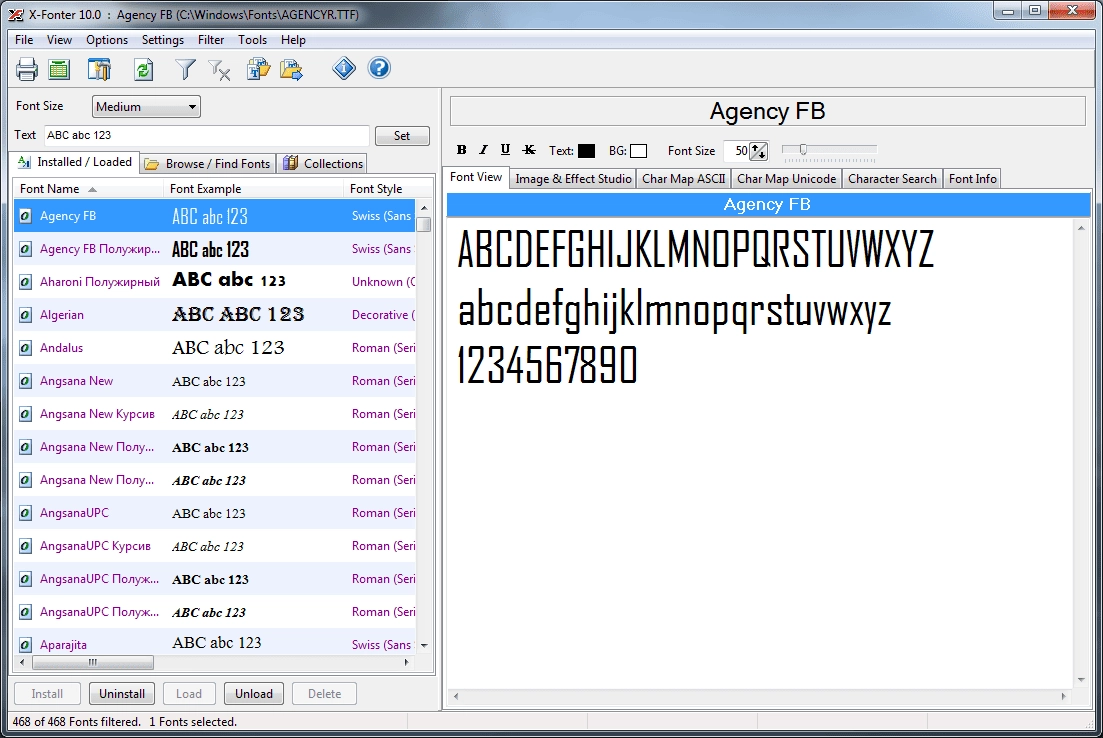Open the Char Map ASCII tab

coord(683,179)
